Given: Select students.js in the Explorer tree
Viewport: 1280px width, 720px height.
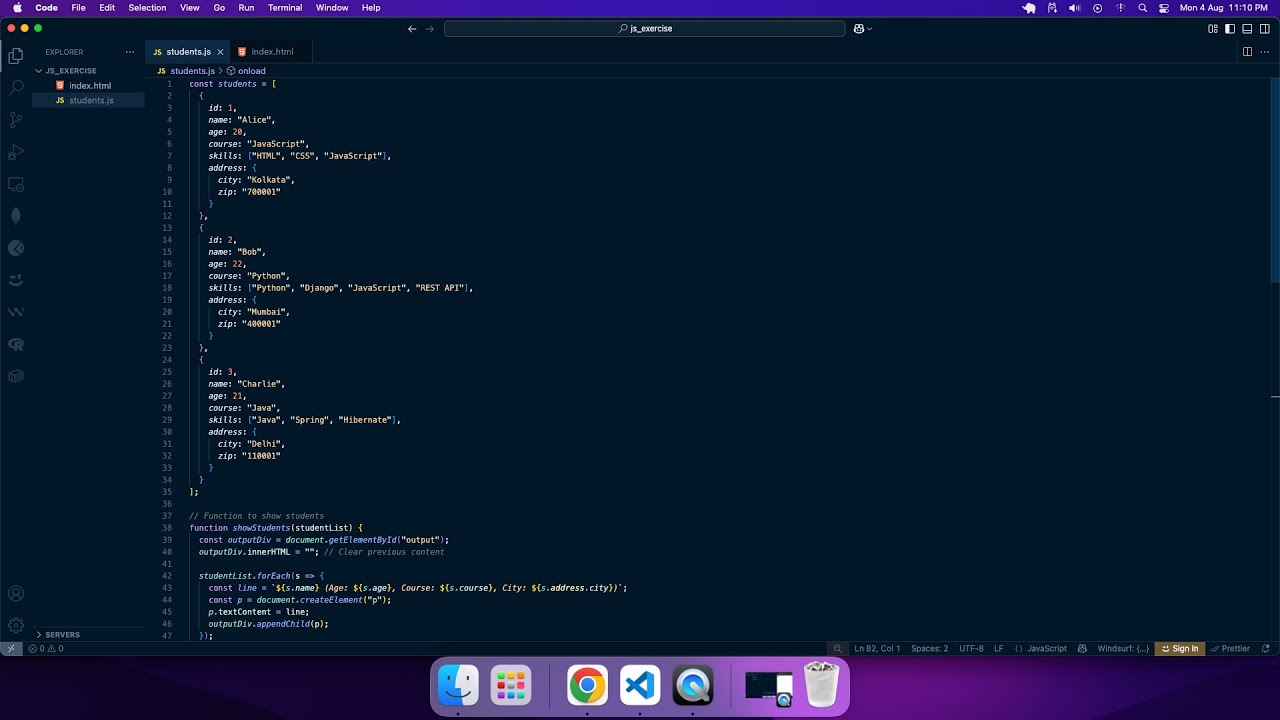Looking at the screenshot, I should (90, 101).
